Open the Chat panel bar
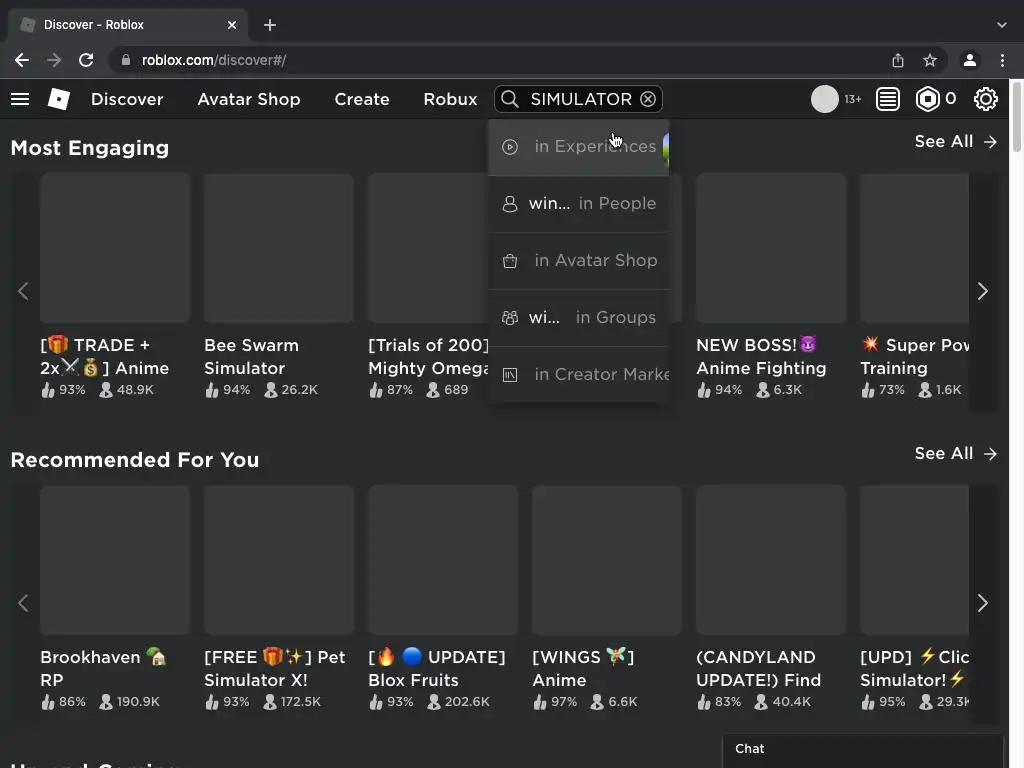Image resolution: width=1024 pixels, height=768 pixels. point(863,750)
